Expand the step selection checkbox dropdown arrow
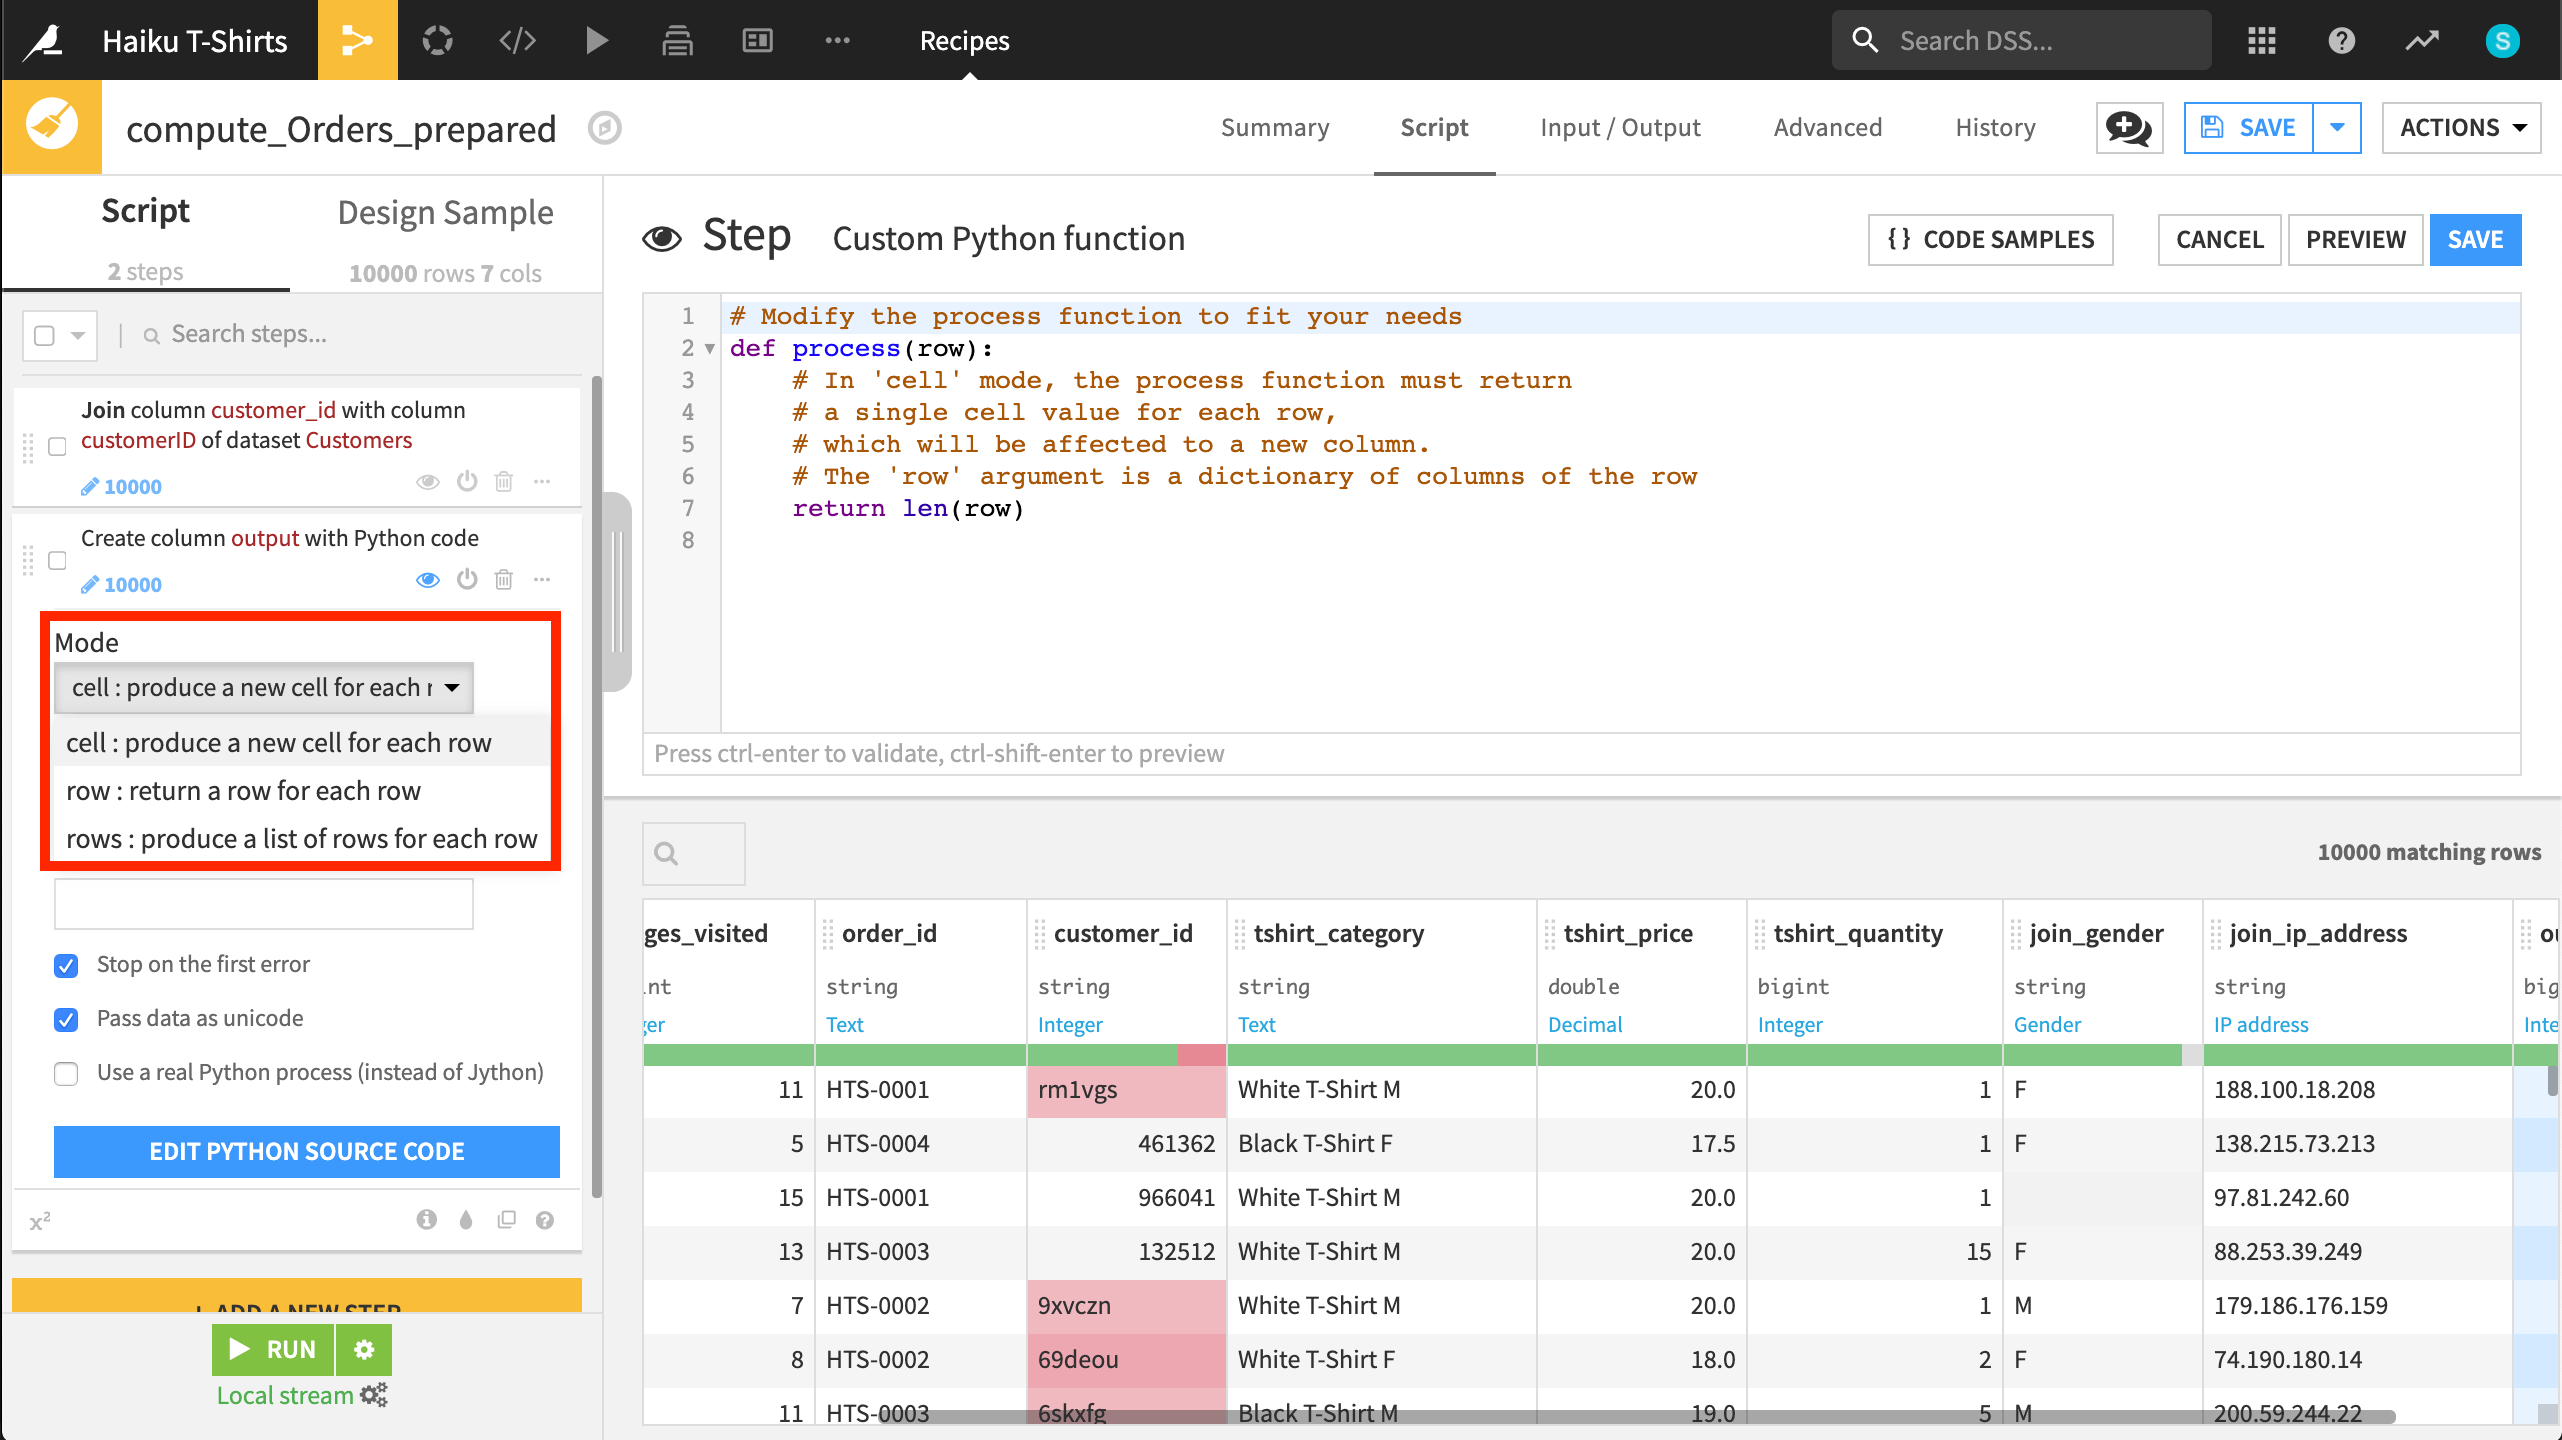The image size is (2562, 1440). pos(77,335)
